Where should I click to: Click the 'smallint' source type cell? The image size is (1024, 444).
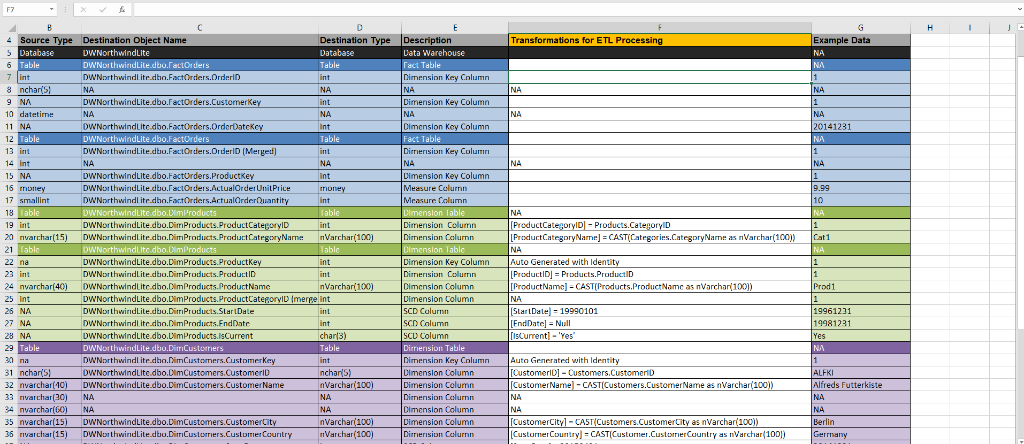50,200
